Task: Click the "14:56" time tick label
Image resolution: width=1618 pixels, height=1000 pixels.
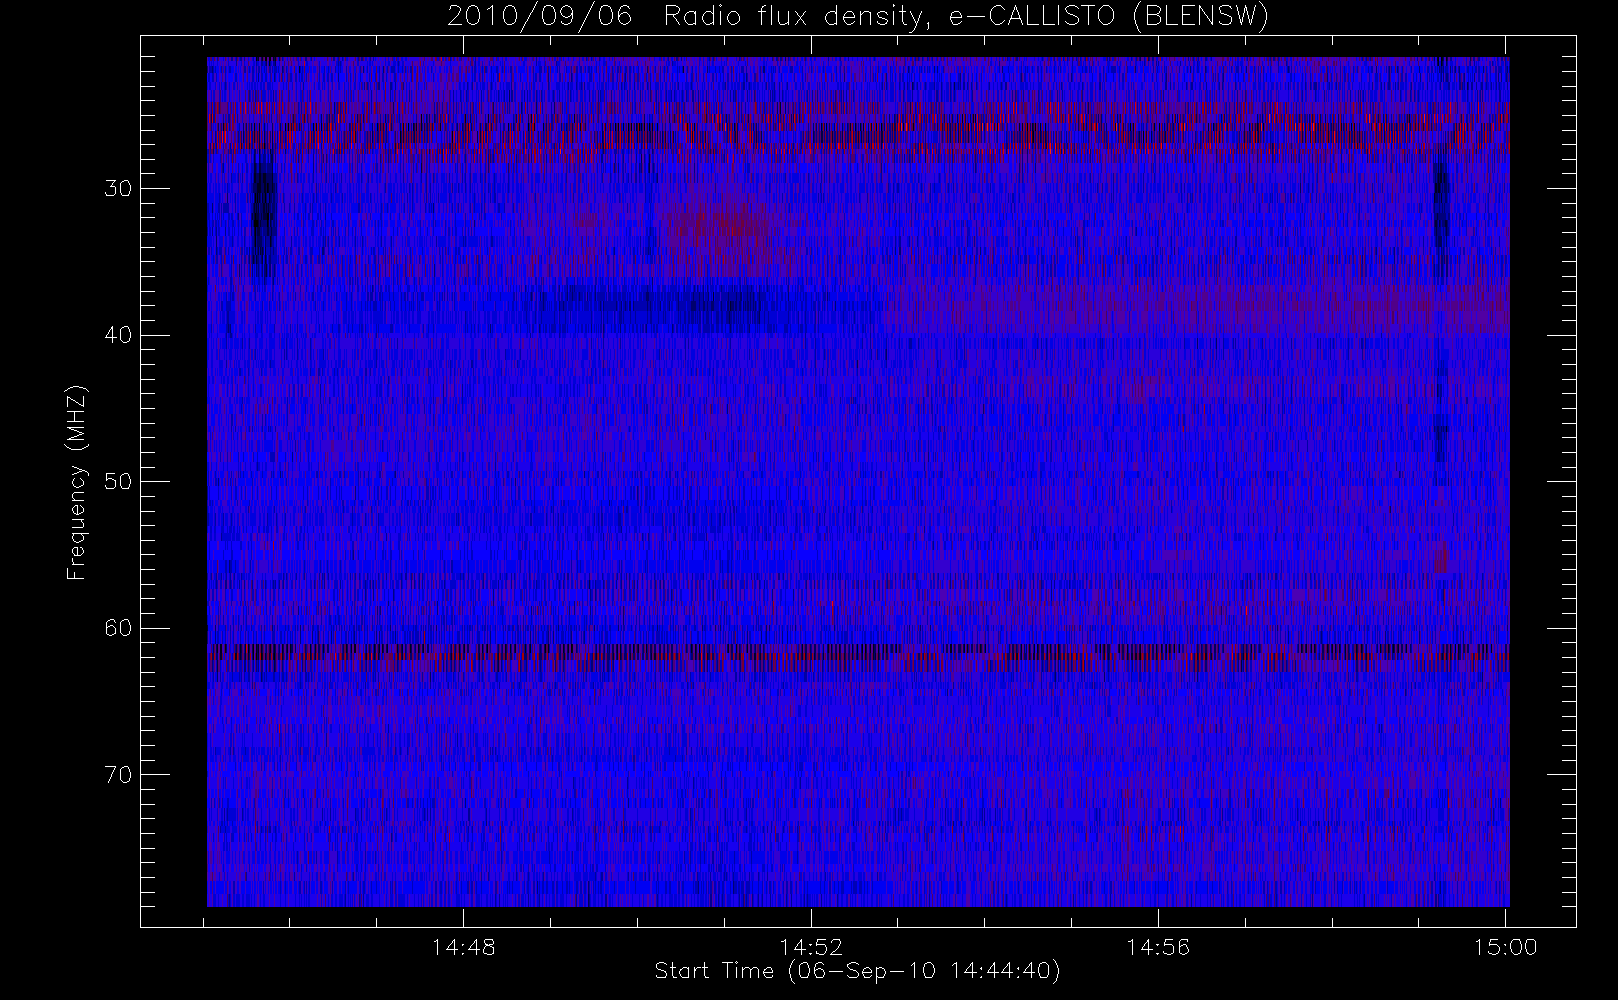Action: click(x=1158, y=946)
